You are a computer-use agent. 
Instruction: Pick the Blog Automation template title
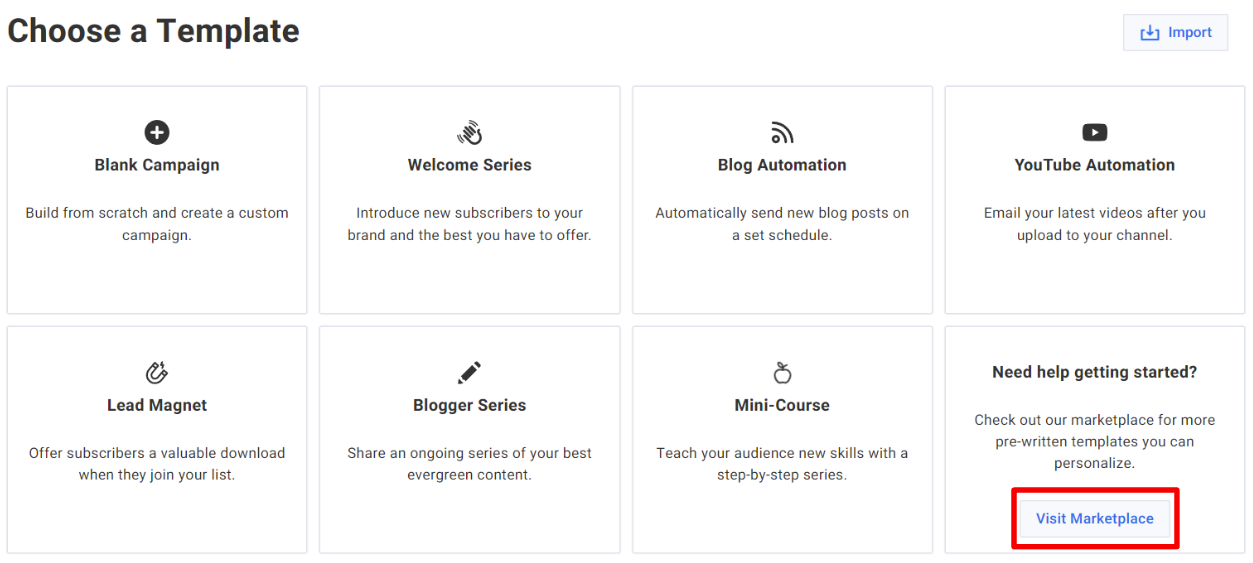click(x=782, y=165)
